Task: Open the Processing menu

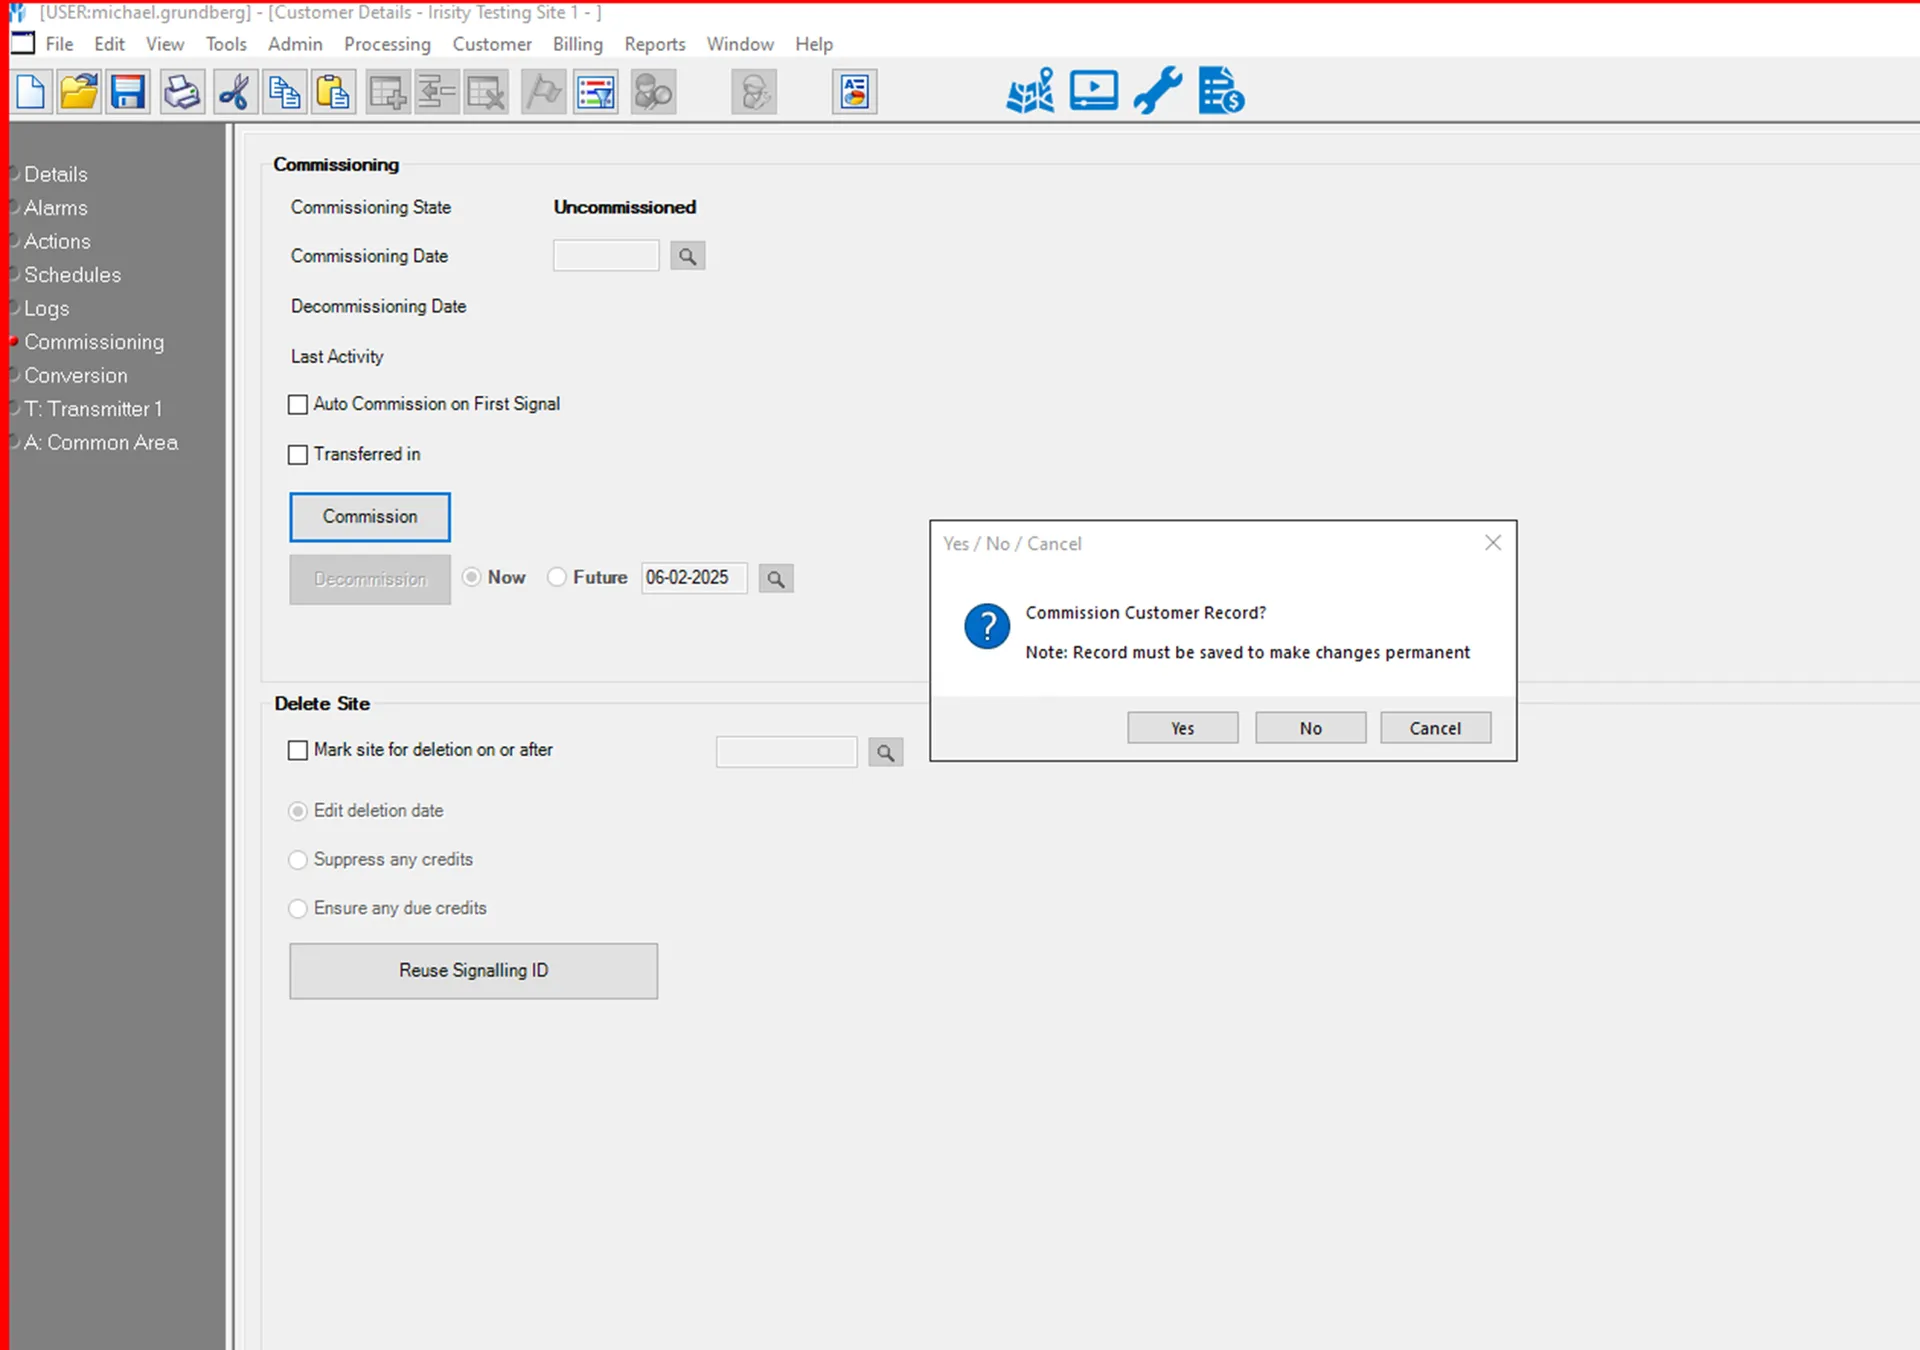Action: (x=387, y=44)
